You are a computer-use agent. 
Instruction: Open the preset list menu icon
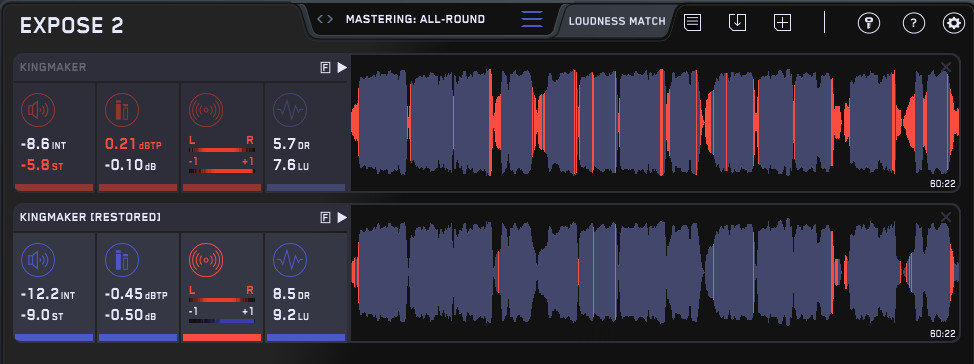pyautogui.click(x=532, y=19)
